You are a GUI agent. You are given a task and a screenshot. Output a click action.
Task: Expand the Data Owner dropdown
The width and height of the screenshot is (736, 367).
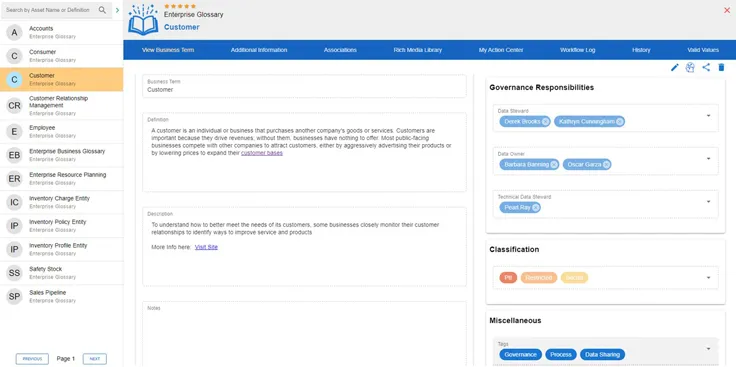click(708, 159)
